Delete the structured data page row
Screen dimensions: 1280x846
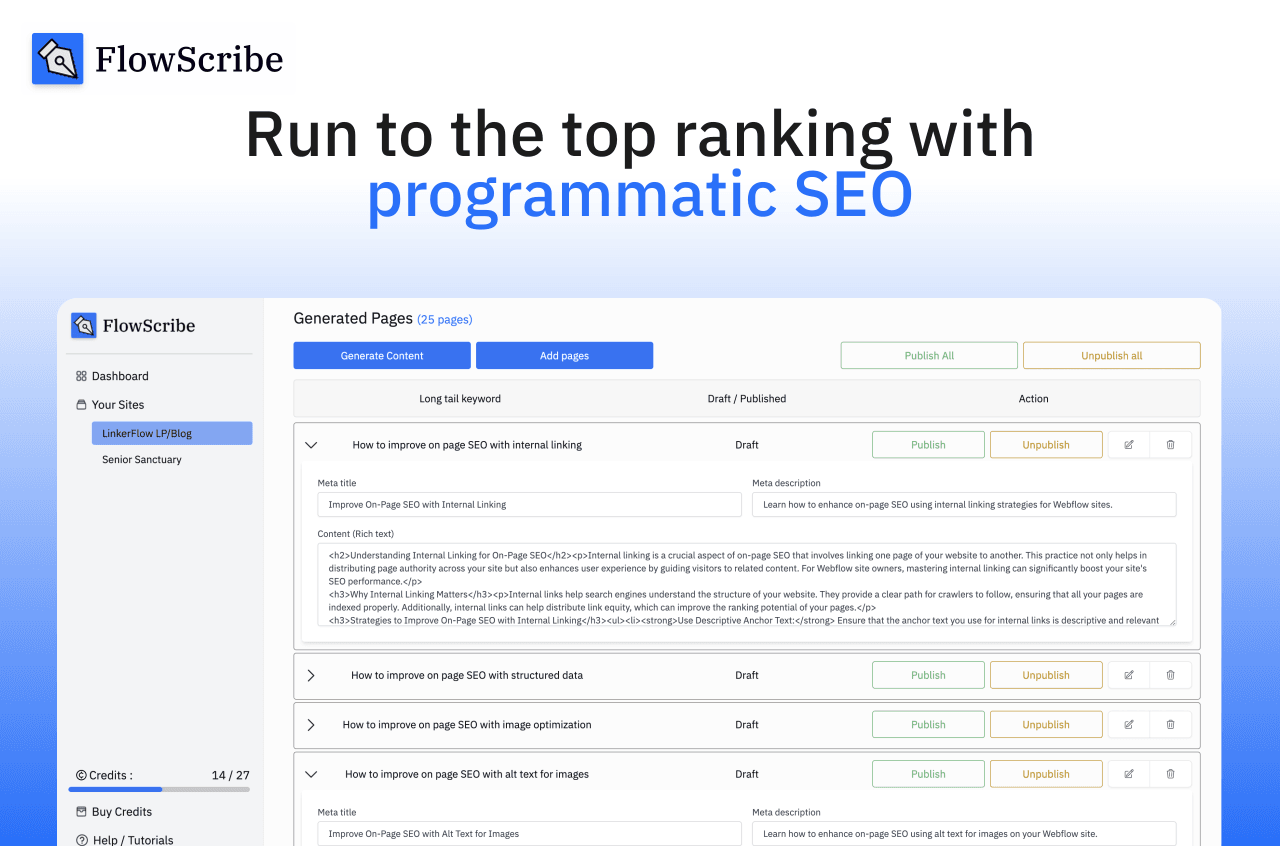point(1170,675)
